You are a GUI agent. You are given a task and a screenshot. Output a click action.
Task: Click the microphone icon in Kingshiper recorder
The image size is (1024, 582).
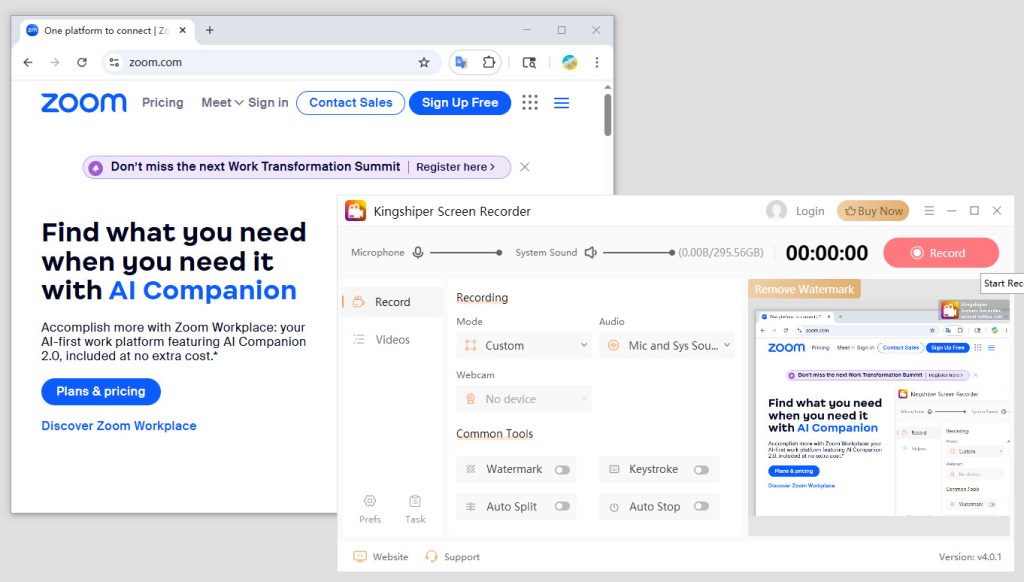click(x=418, y=253)
